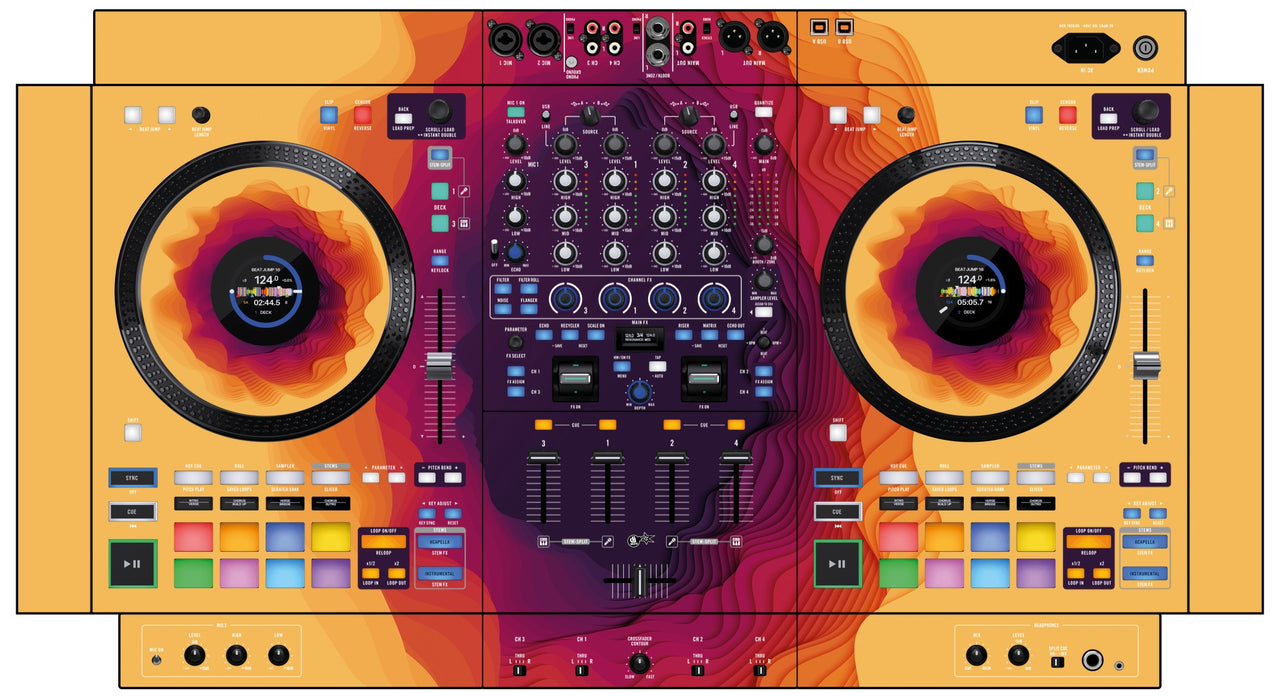Viewport: 1280px width, 698px height.
Task: Click the channel 4 volume fader
Action: 735,459
